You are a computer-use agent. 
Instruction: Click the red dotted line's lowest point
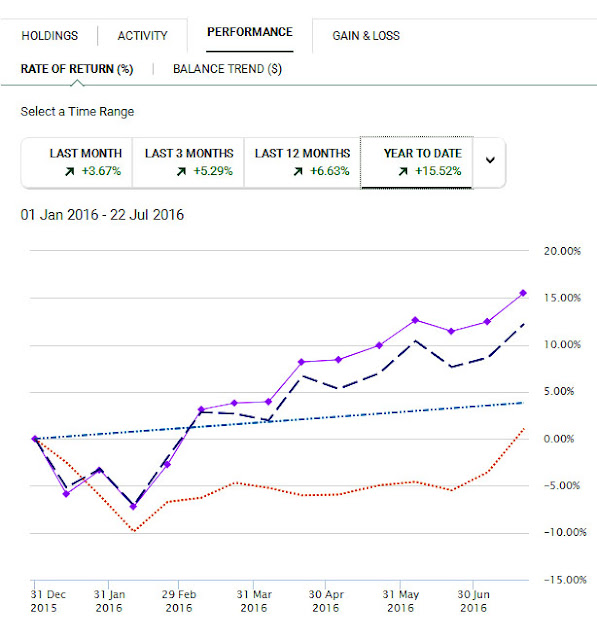pos(134,531)
